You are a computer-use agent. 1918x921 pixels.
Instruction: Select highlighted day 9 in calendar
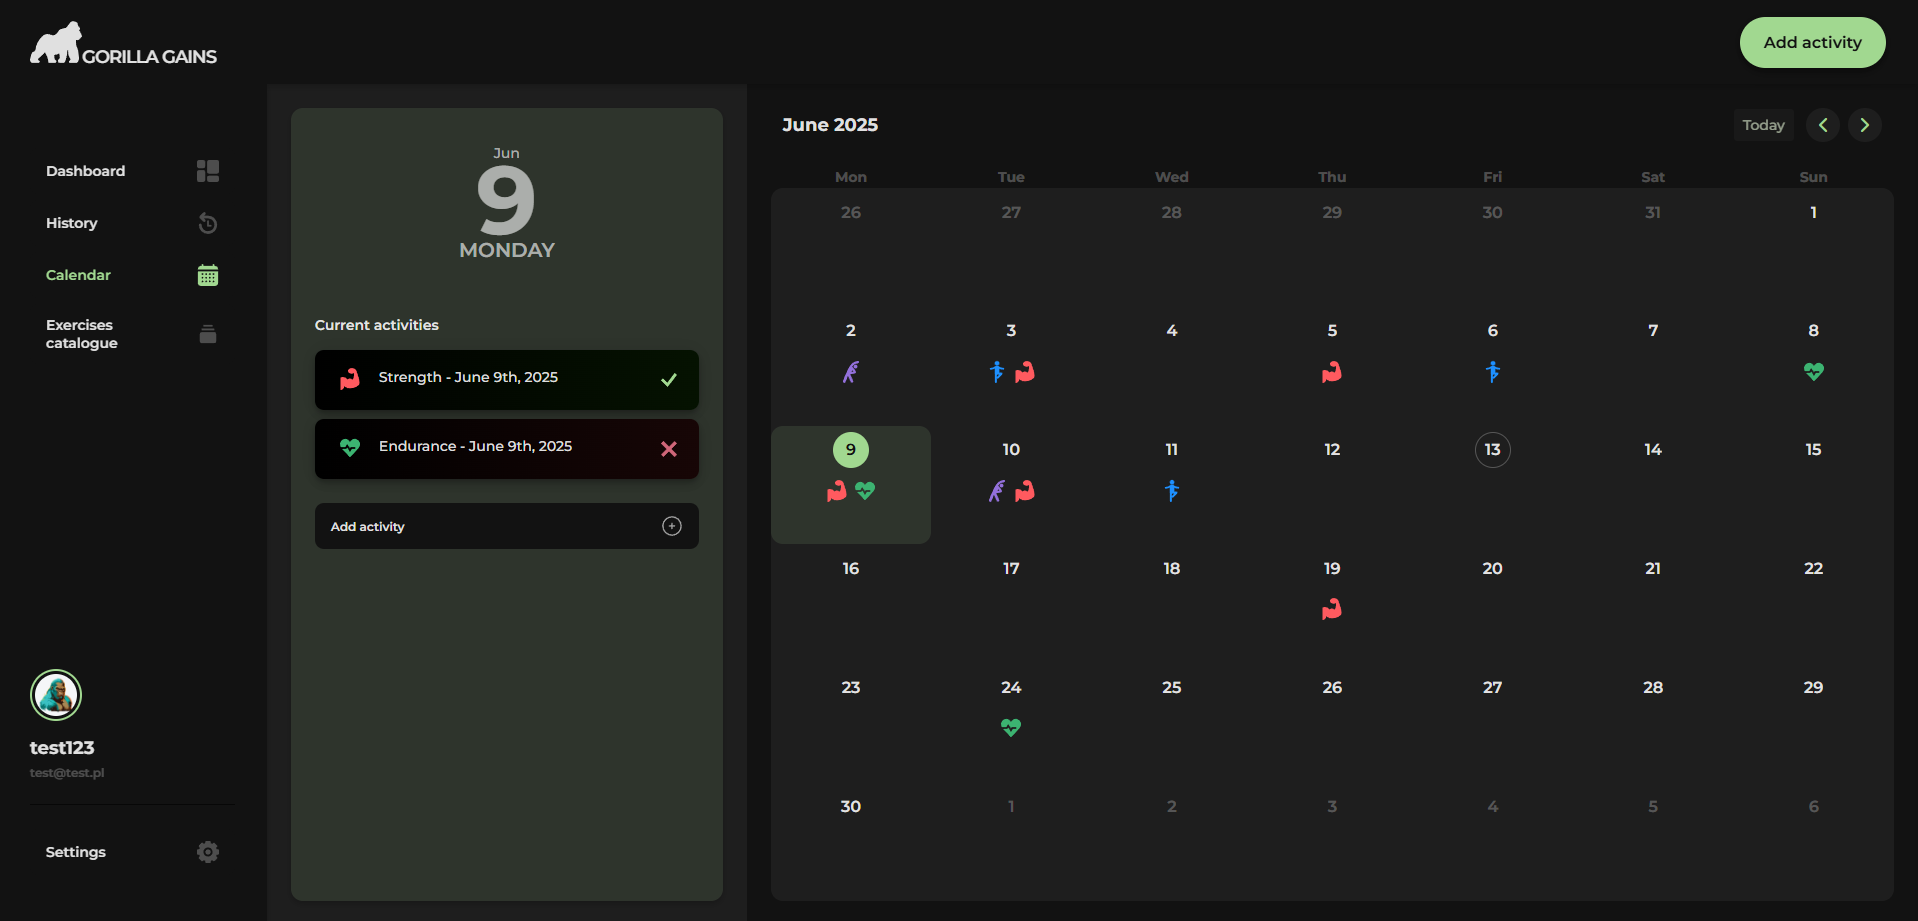coord(851,450)
